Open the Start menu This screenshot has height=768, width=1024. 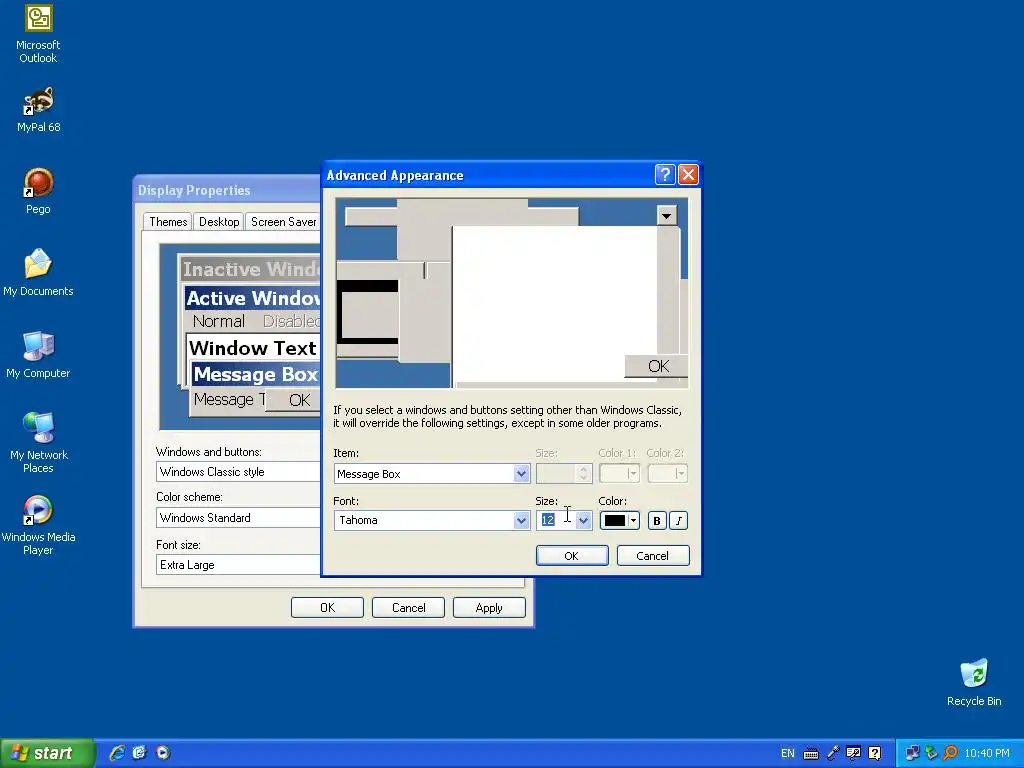(47, 753)
